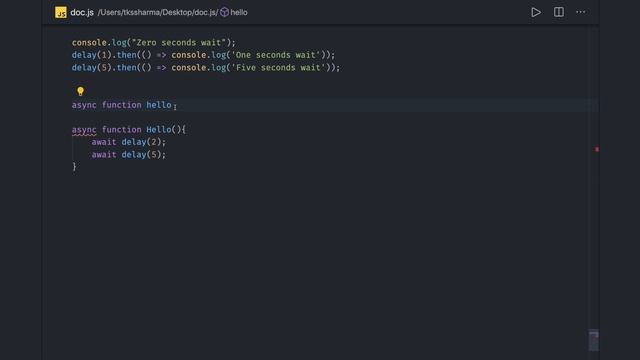Open the file path breadcrumb /Users/tkssharma/Desktop/doc.js/
Screen dimensions: 640x360
coord(158,12)
